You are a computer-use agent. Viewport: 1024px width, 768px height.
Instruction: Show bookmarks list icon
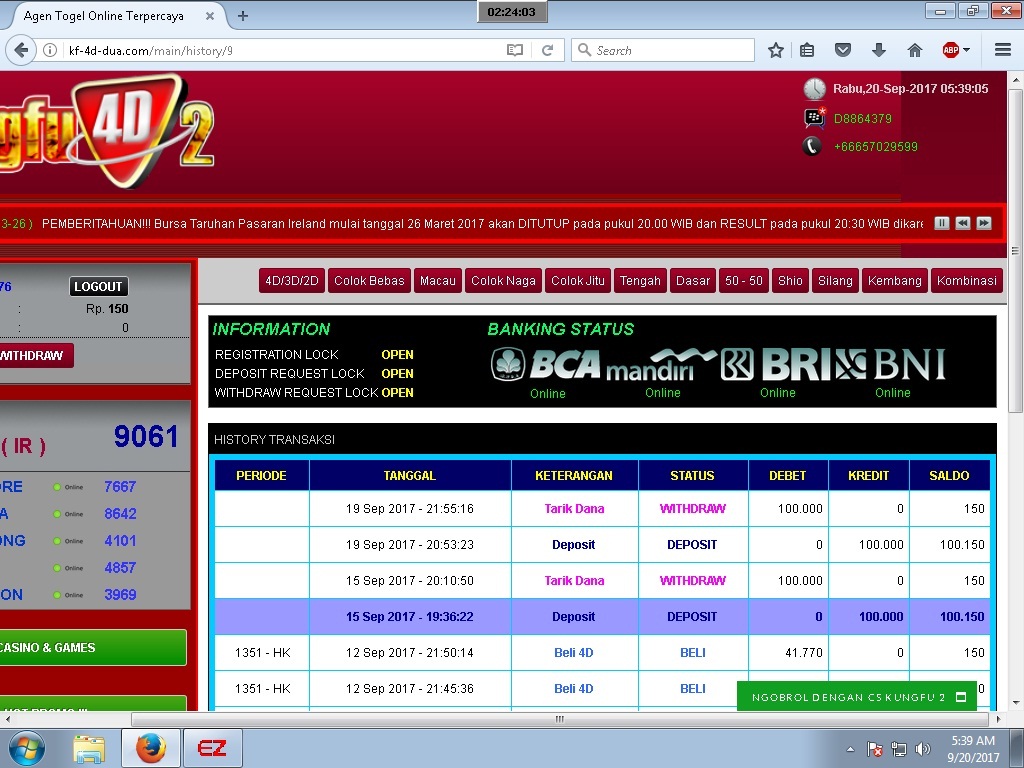click(x=808, y=50)
